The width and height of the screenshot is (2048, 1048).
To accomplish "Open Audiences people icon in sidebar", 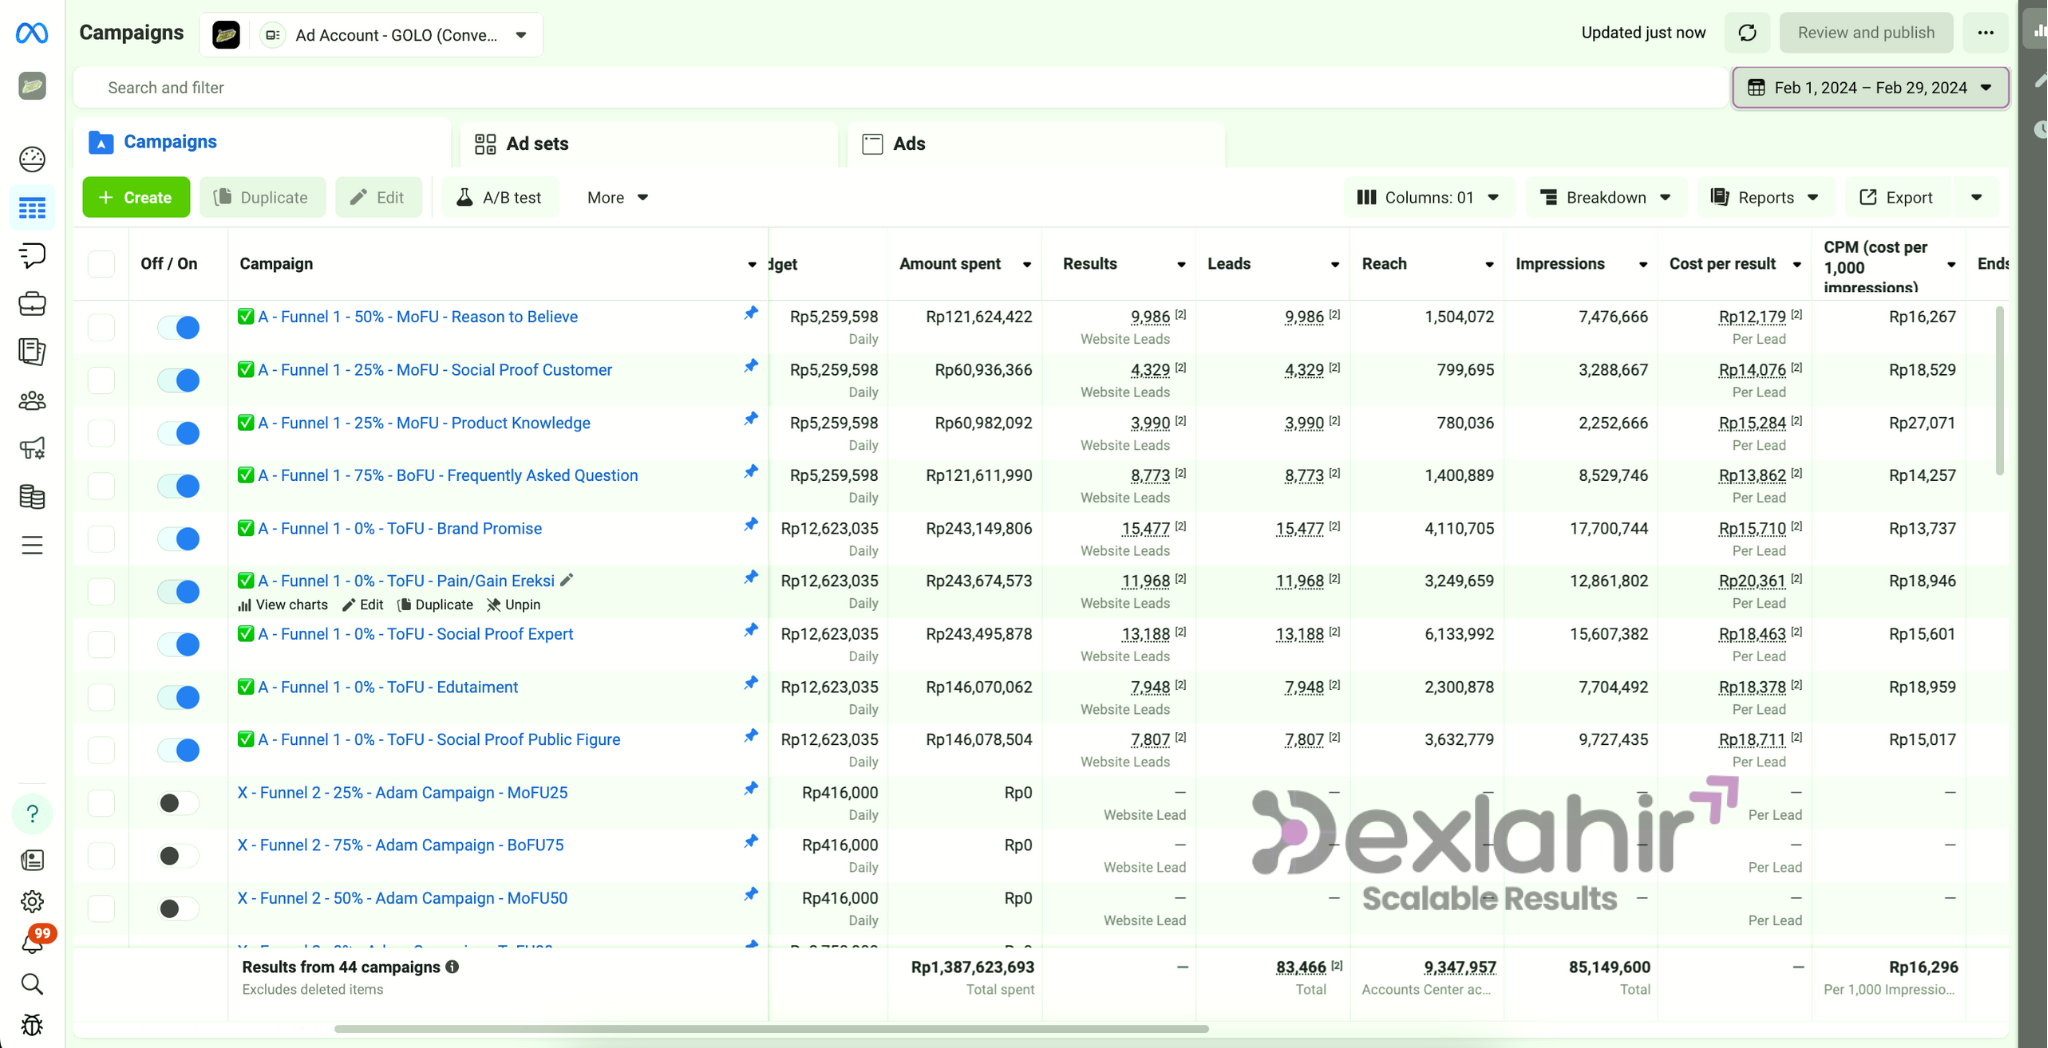I will pos(32,401).
